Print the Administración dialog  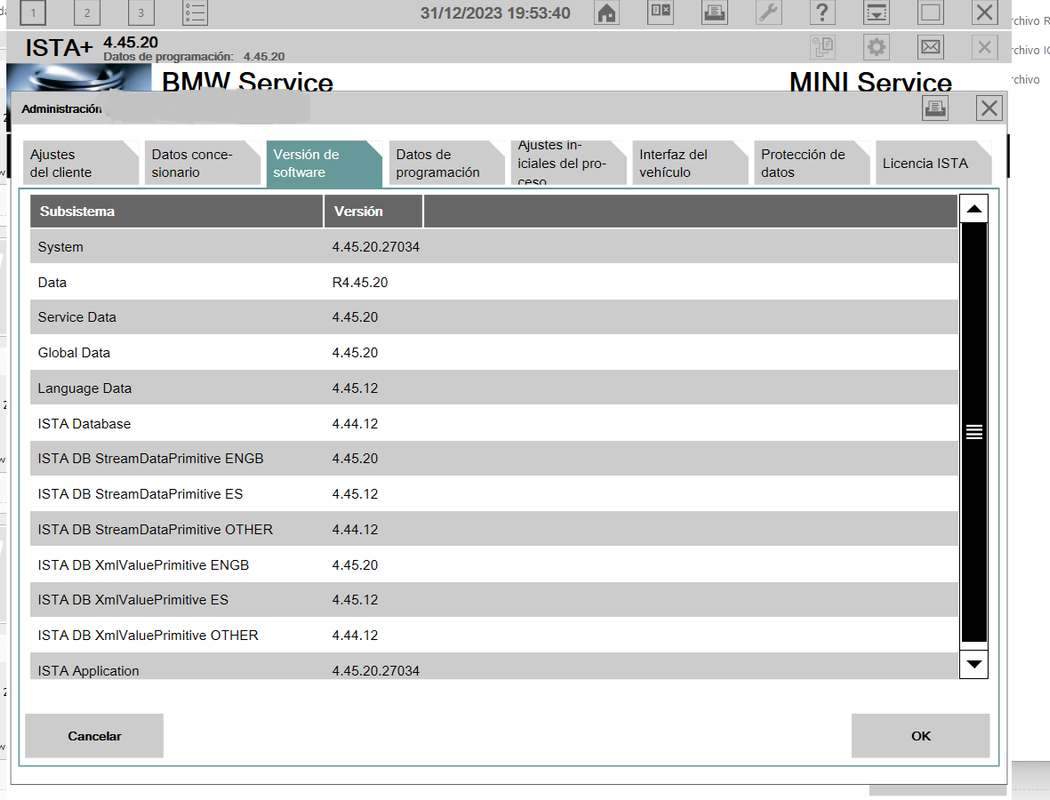[x=935, y=108]
